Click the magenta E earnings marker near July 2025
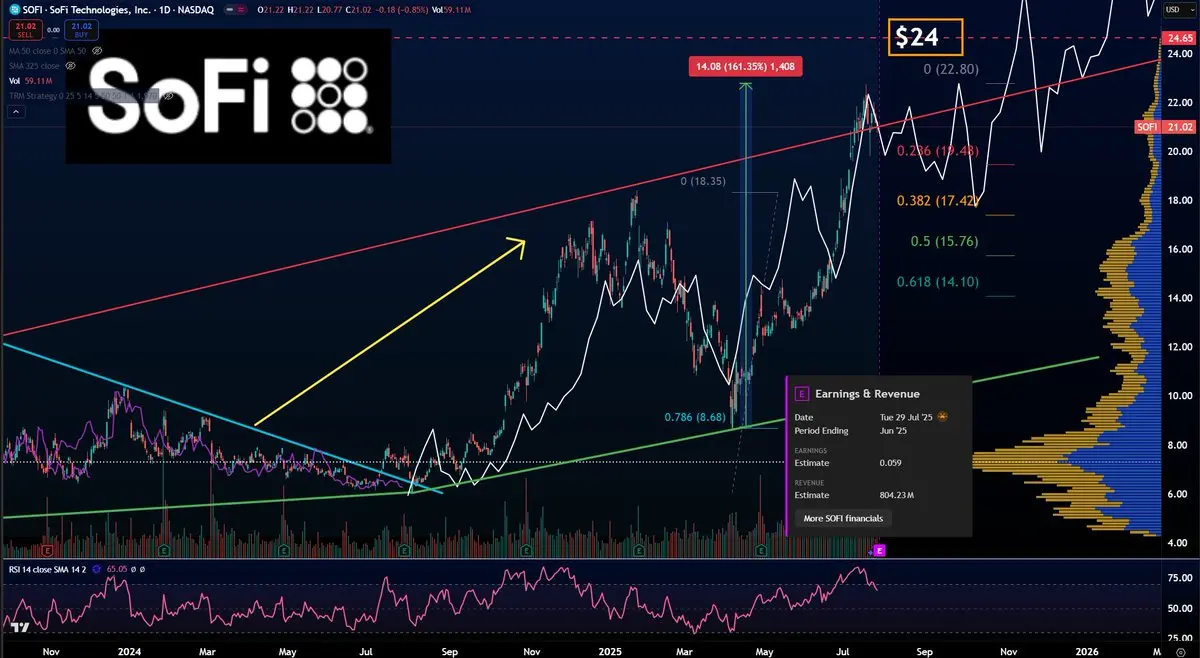This screenshot has height=658, width=1200. [880, 550]
